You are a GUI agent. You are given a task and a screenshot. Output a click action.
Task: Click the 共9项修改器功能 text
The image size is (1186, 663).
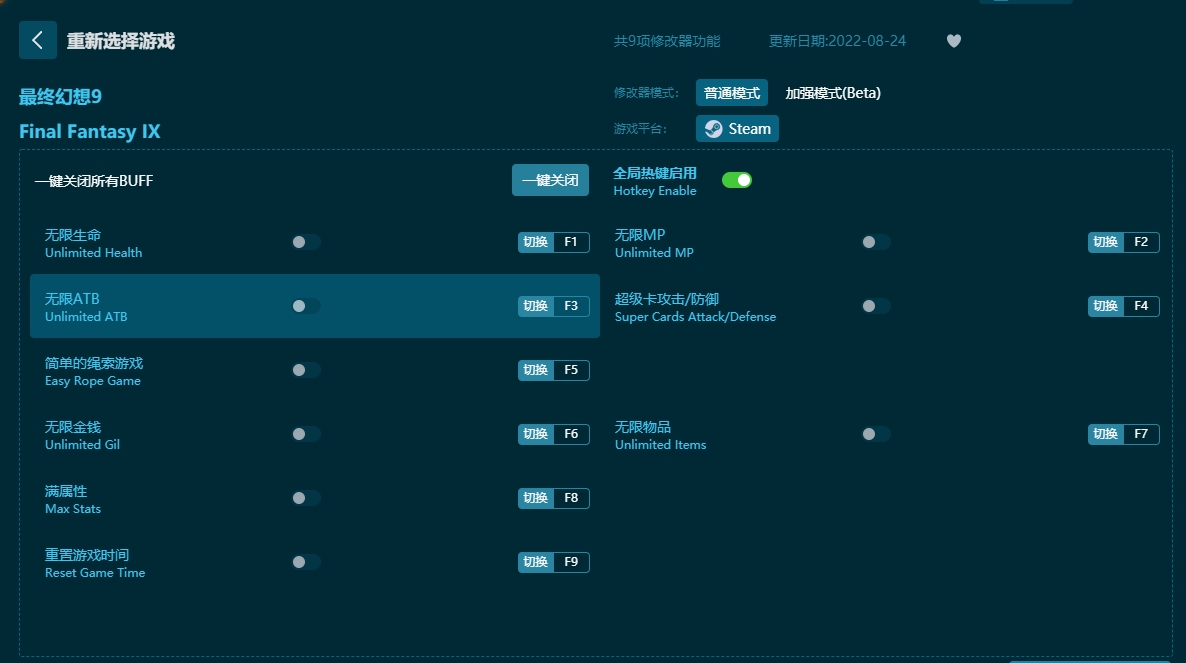pyautogui.click(x=666, y=41)
